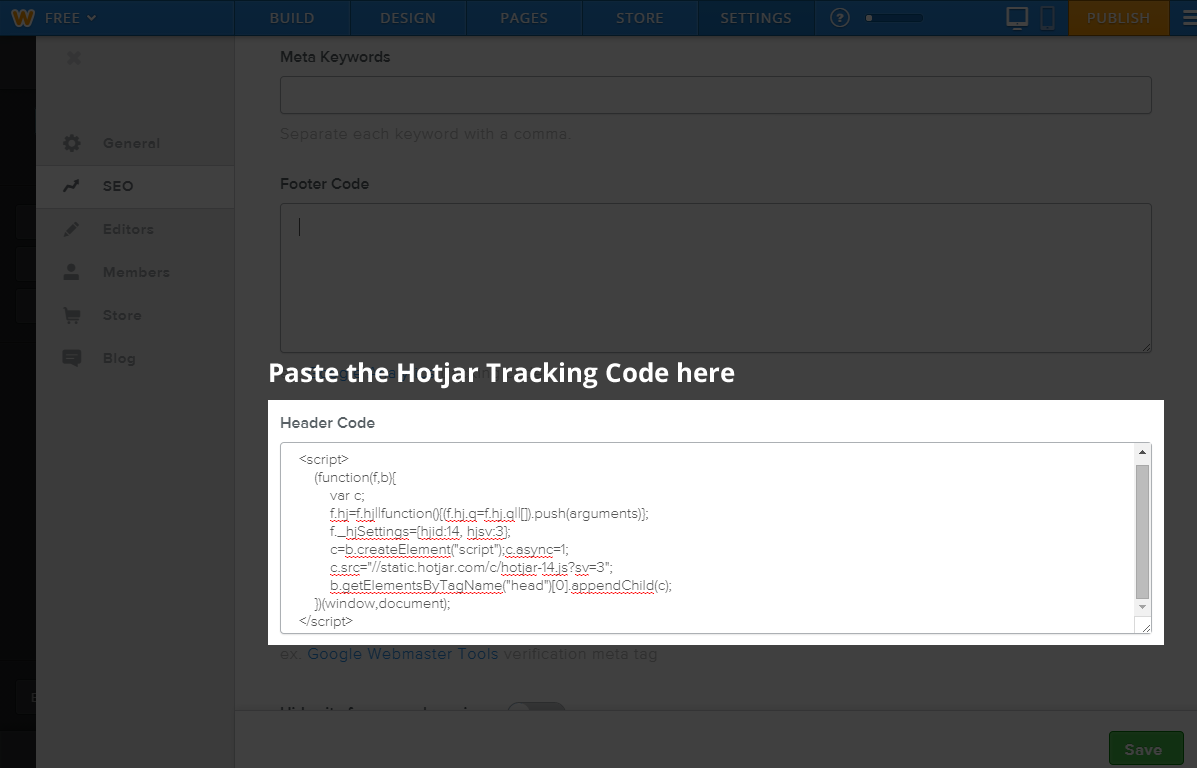Click into the Meta Keywords field
This screenshot has height=768, width=1197.
coord(715,95)
